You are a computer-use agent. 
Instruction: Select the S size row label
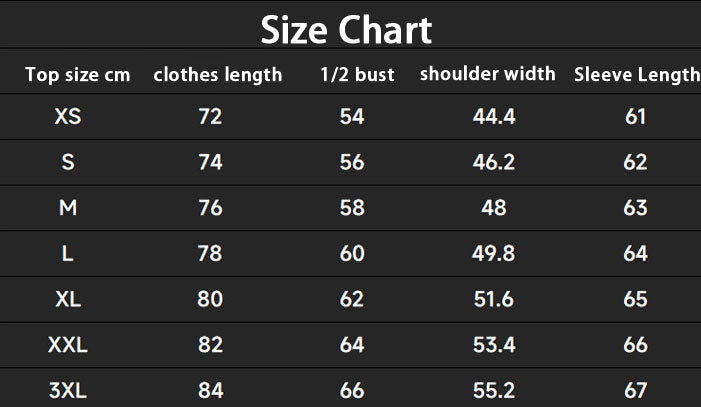tap(68, 162)
